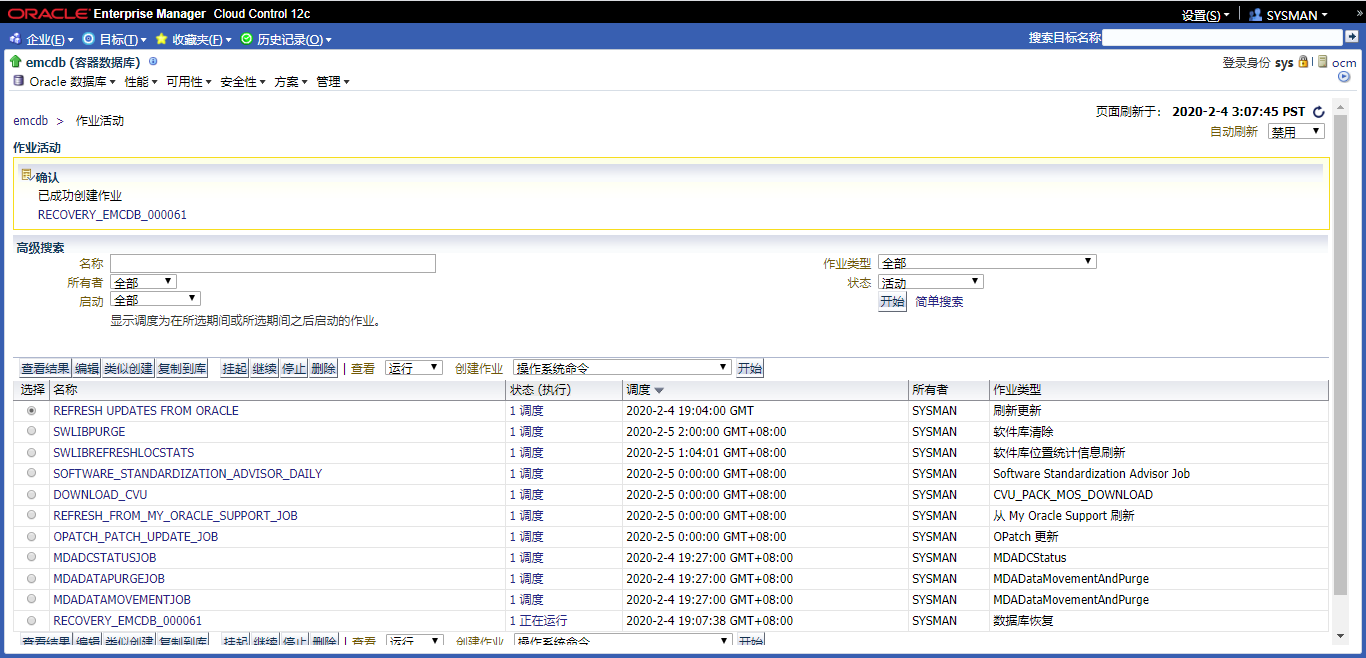Click the 名称 search input field
This screenshot has width=1366, height=658.
tap(273, 263)
